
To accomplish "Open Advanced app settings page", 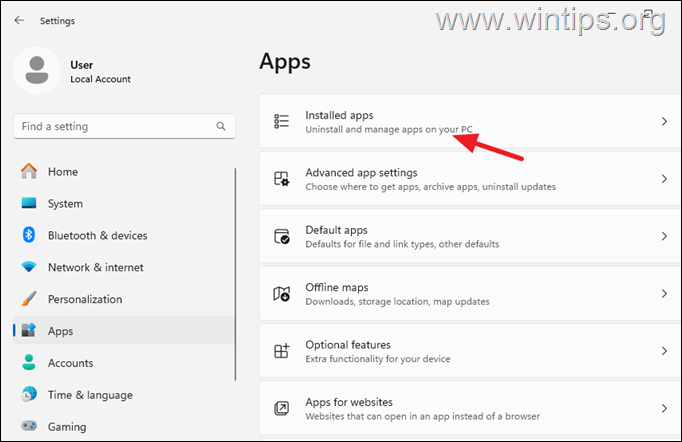I will pyautogui.click(x=470, y=179).
